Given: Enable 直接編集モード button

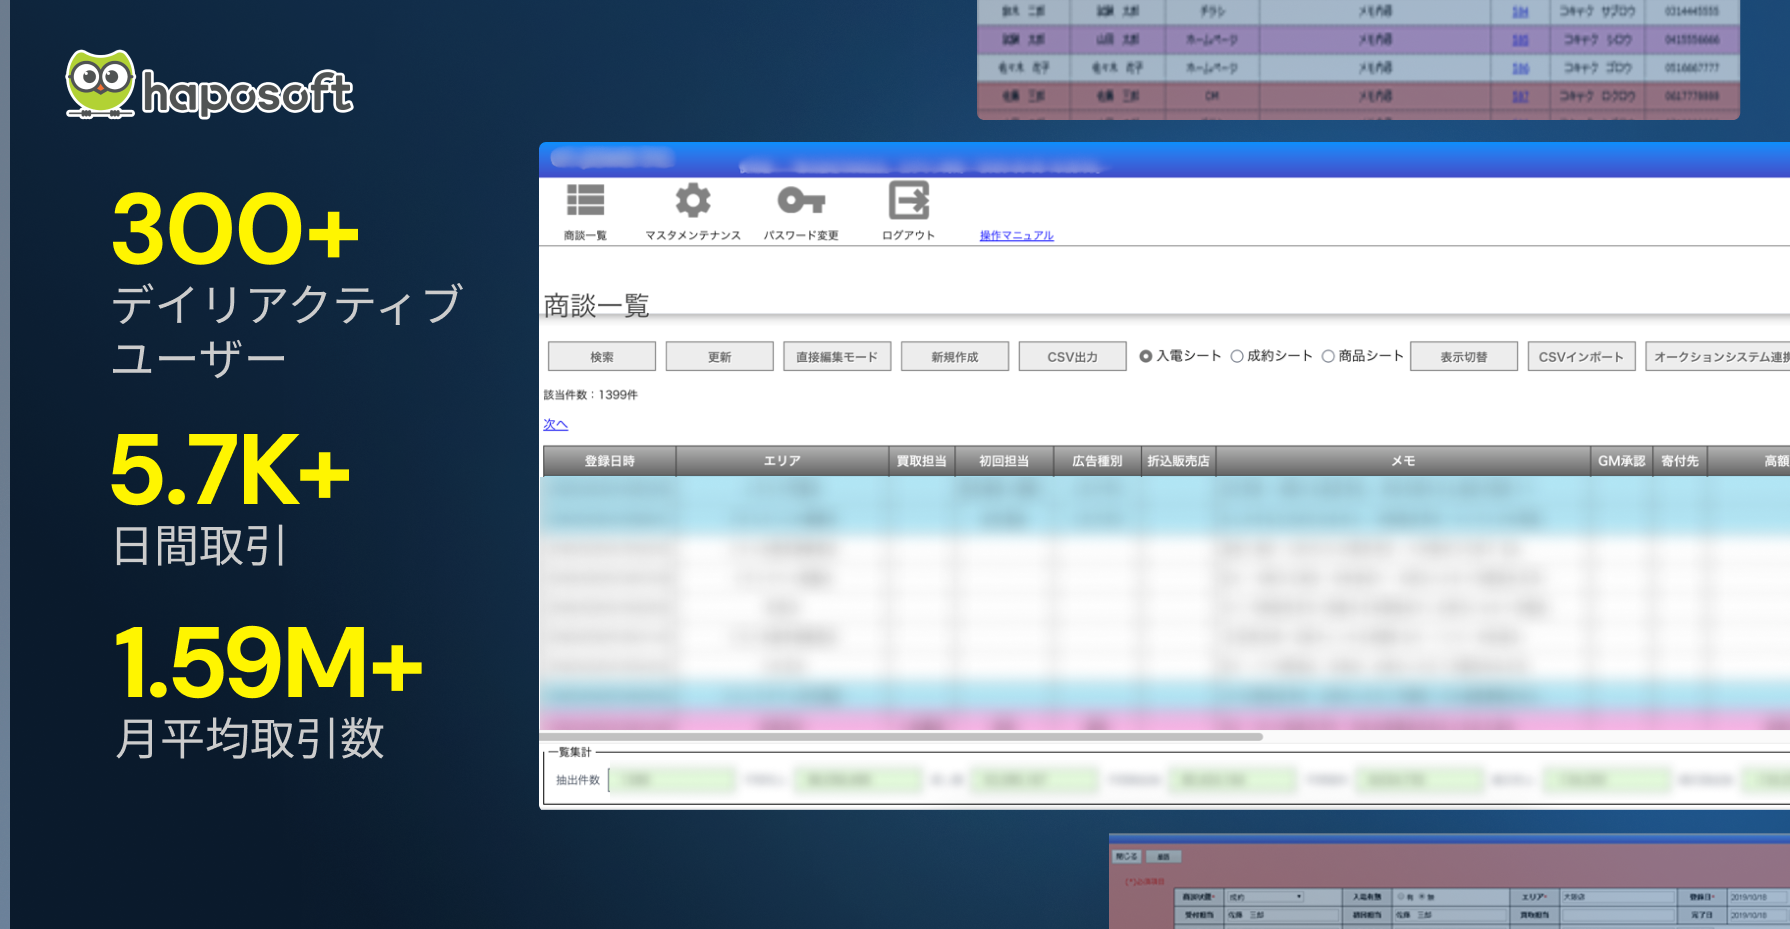Looking at the screenshot, I should point(837,357).
